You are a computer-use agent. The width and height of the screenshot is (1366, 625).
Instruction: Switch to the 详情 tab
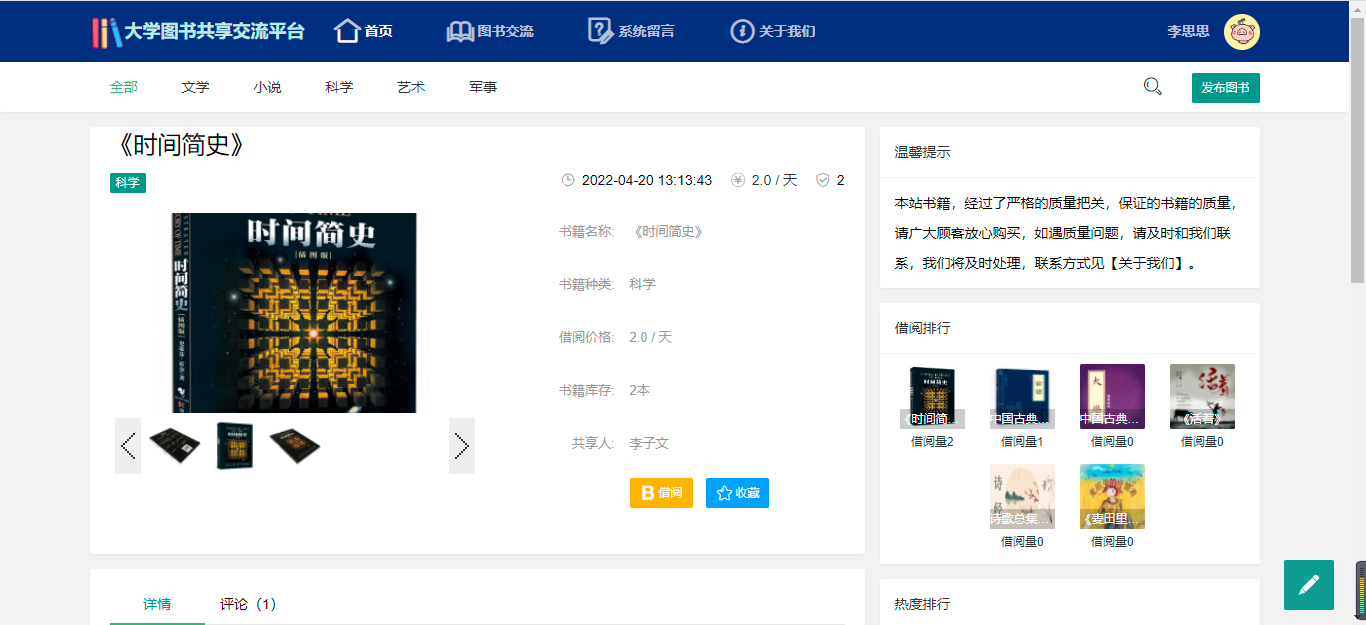(x=157, y=604)
